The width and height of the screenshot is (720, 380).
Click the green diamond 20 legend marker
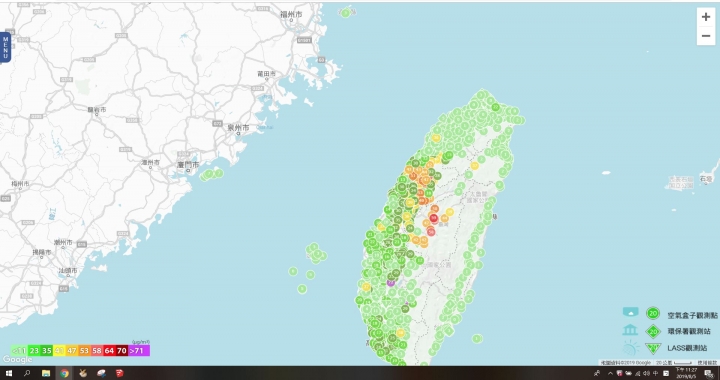tap(652, 331)
